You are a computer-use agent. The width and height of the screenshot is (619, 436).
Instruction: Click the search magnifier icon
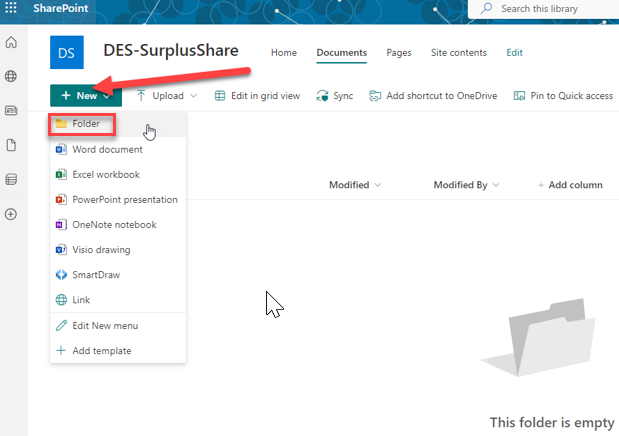pos(486,8)
